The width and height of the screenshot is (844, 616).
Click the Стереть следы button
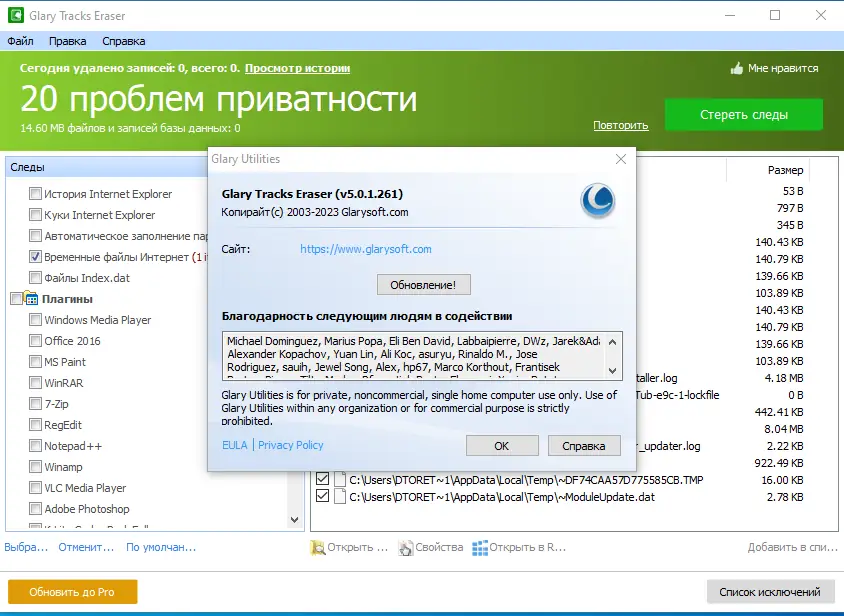pyautogui.click(x=744, y=114)
